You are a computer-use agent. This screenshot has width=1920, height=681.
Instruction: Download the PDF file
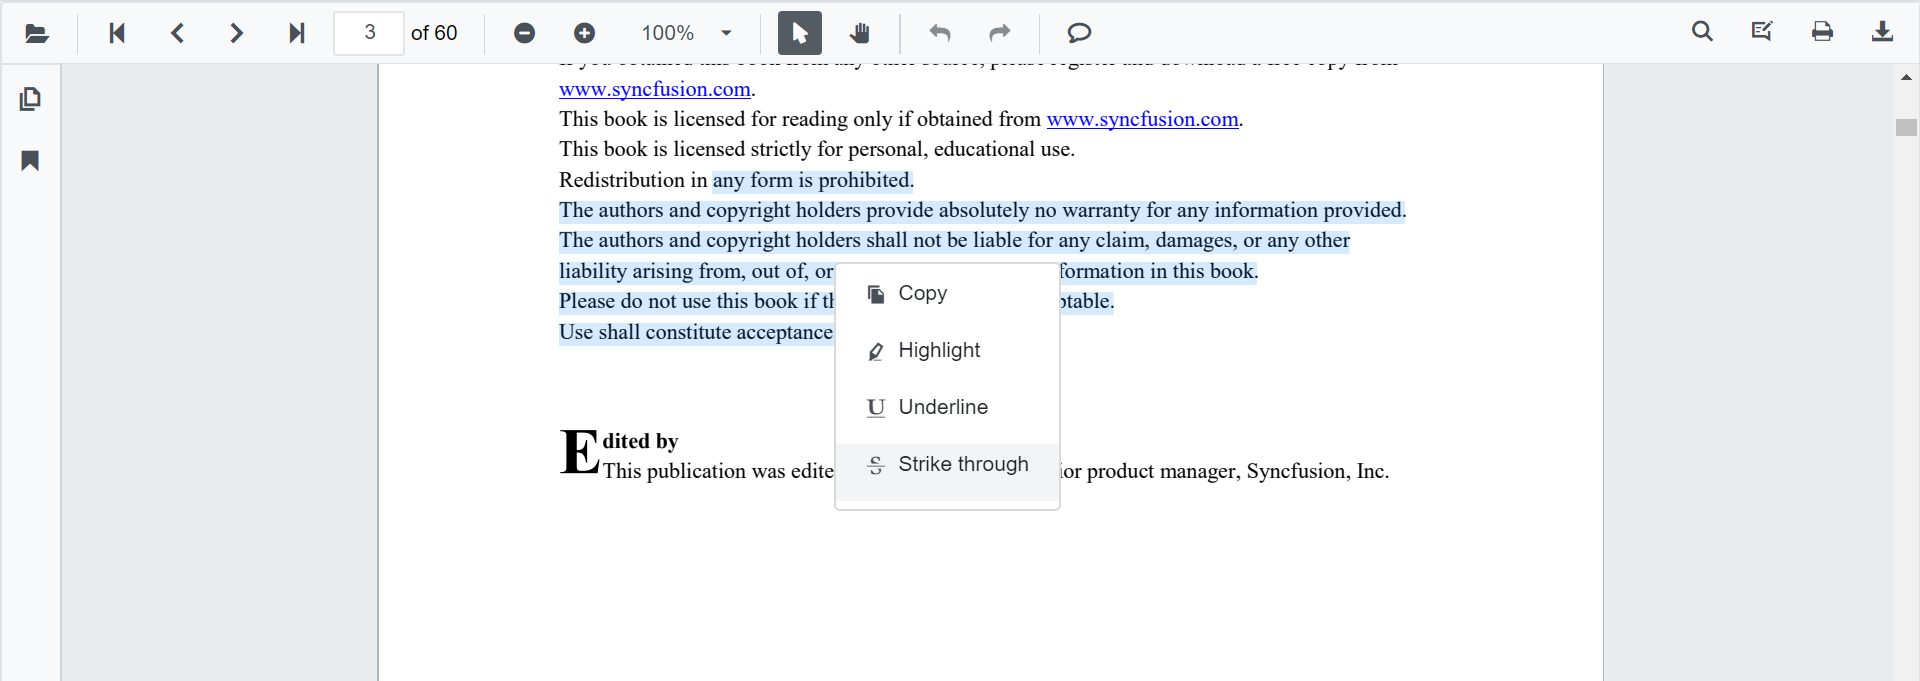tap(1882, 32)
